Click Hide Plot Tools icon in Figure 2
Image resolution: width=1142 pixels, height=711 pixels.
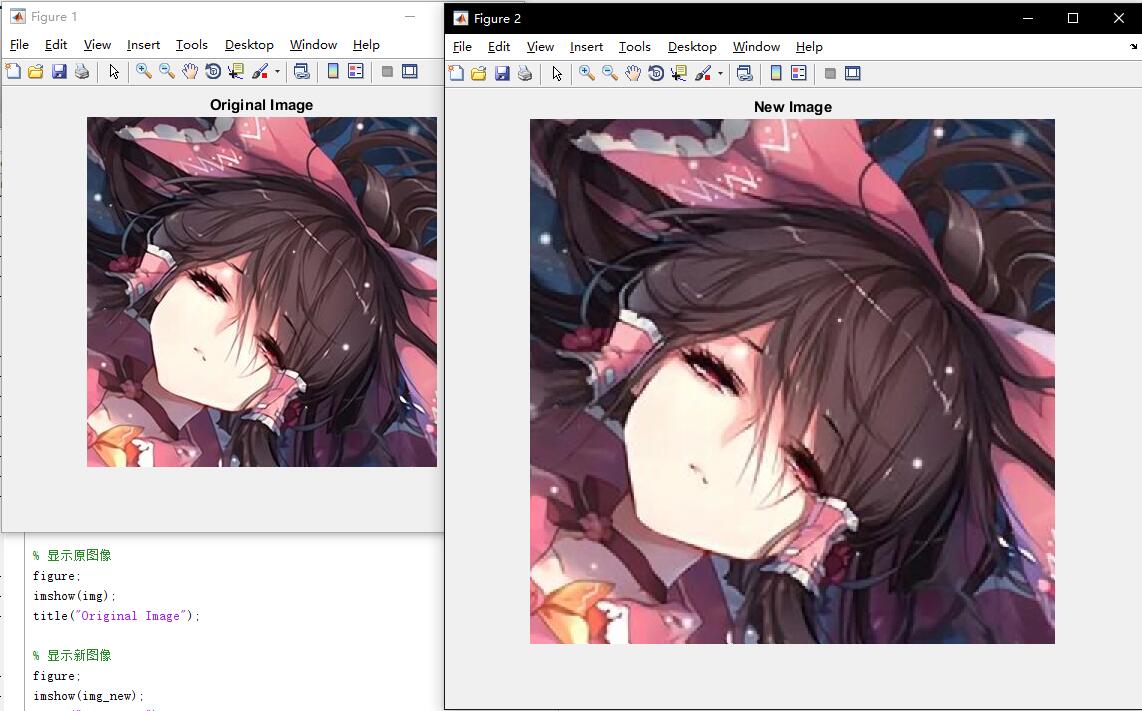click(830, 73)
